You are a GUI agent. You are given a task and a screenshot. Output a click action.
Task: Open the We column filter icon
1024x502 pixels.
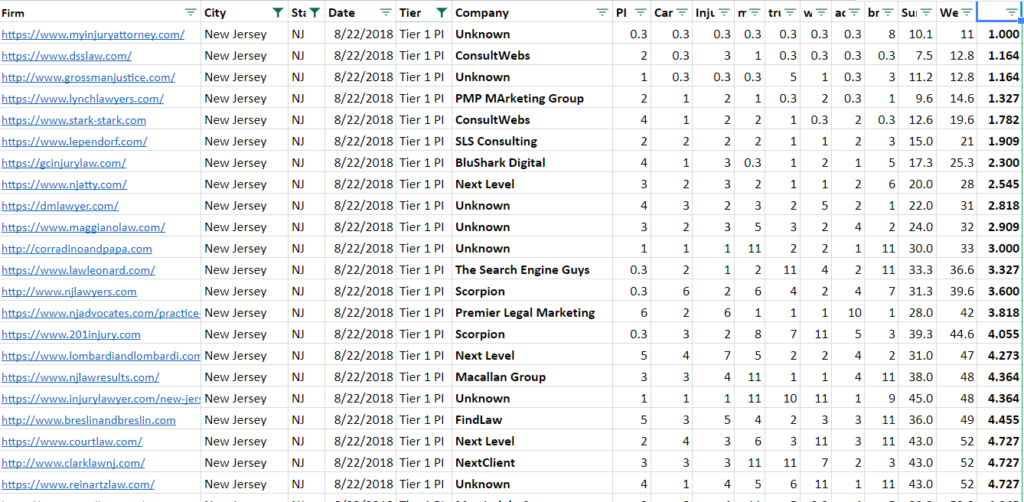(x=966, y=12)
